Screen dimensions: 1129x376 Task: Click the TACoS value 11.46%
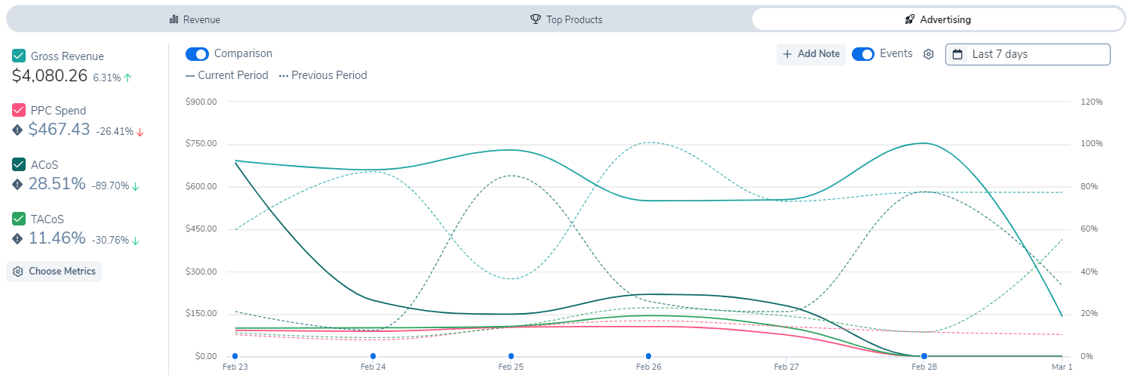click(x=57, y=238)
